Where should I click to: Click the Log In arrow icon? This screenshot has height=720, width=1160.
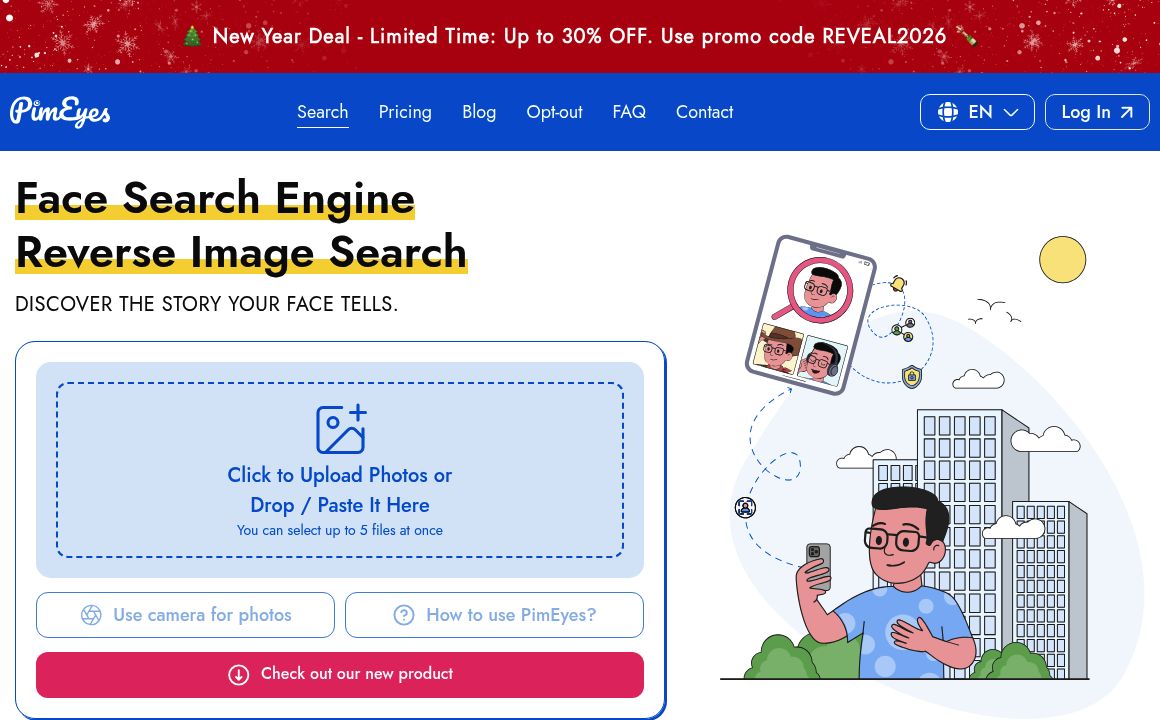click(x=1127, y=112)
